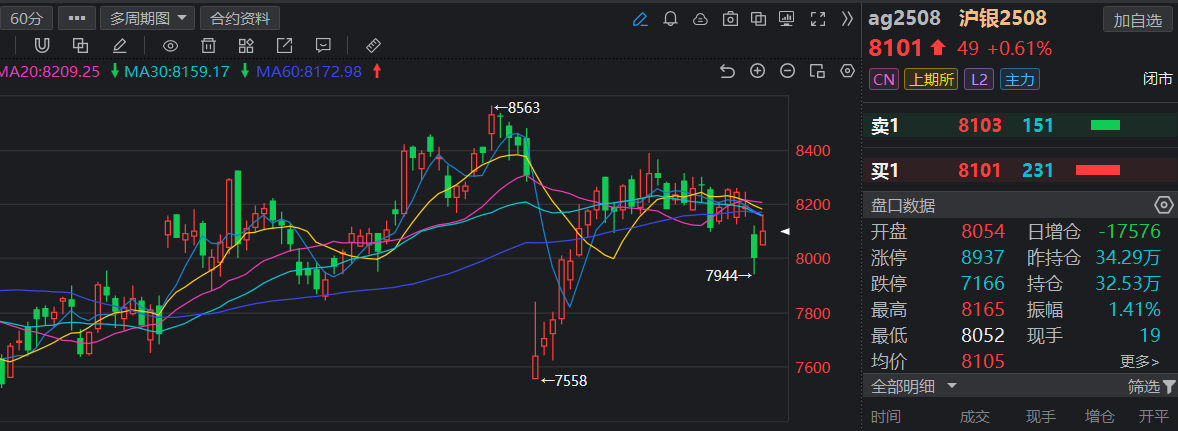This screenshot has height=431, width=1178.
Task: Click the 现手 column header
Action: pyautogui.click(x=1040, y=417)
